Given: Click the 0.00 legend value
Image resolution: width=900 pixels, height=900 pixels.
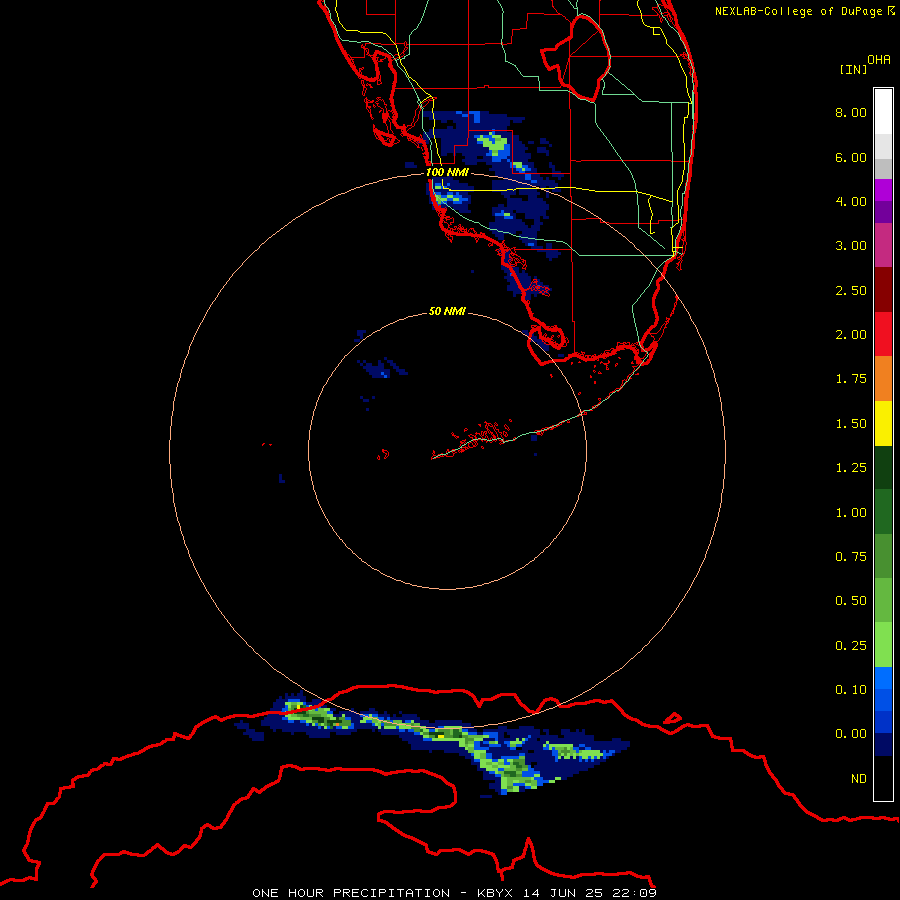Looking at the screenshot, I should coord(851,734).
